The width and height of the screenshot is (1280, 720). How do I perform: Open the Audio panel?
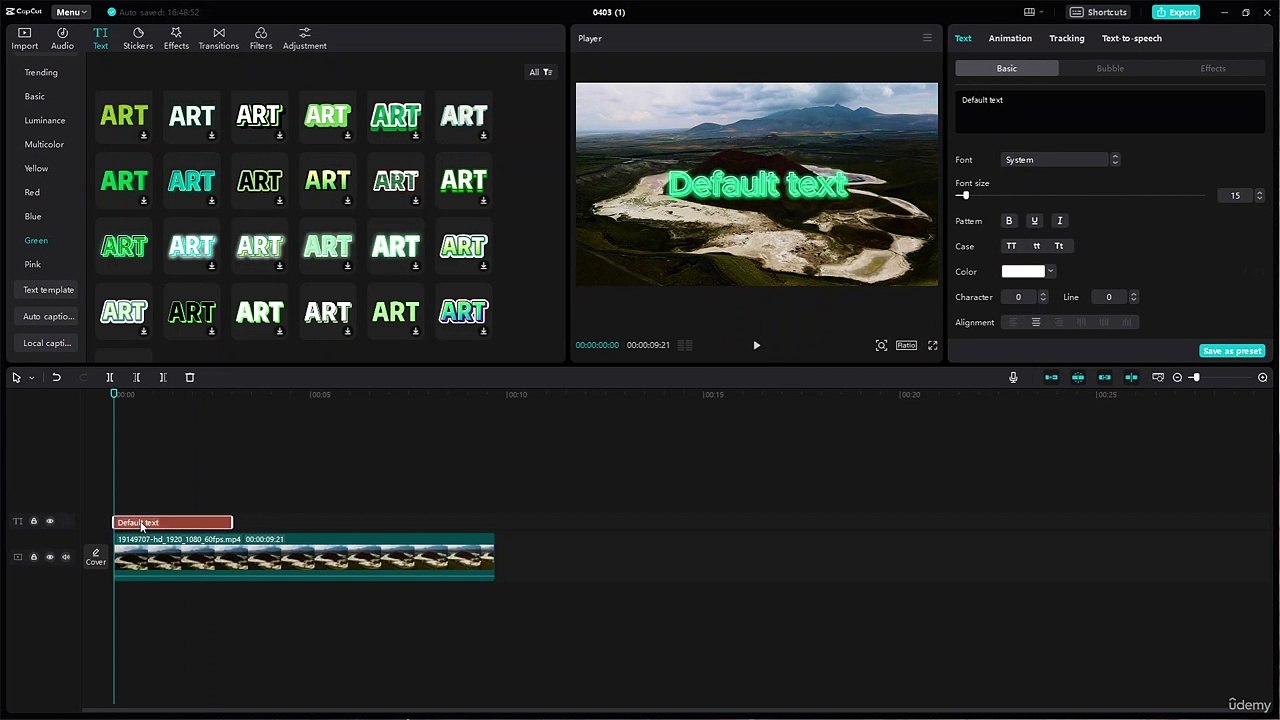click(x=62, y=39)
